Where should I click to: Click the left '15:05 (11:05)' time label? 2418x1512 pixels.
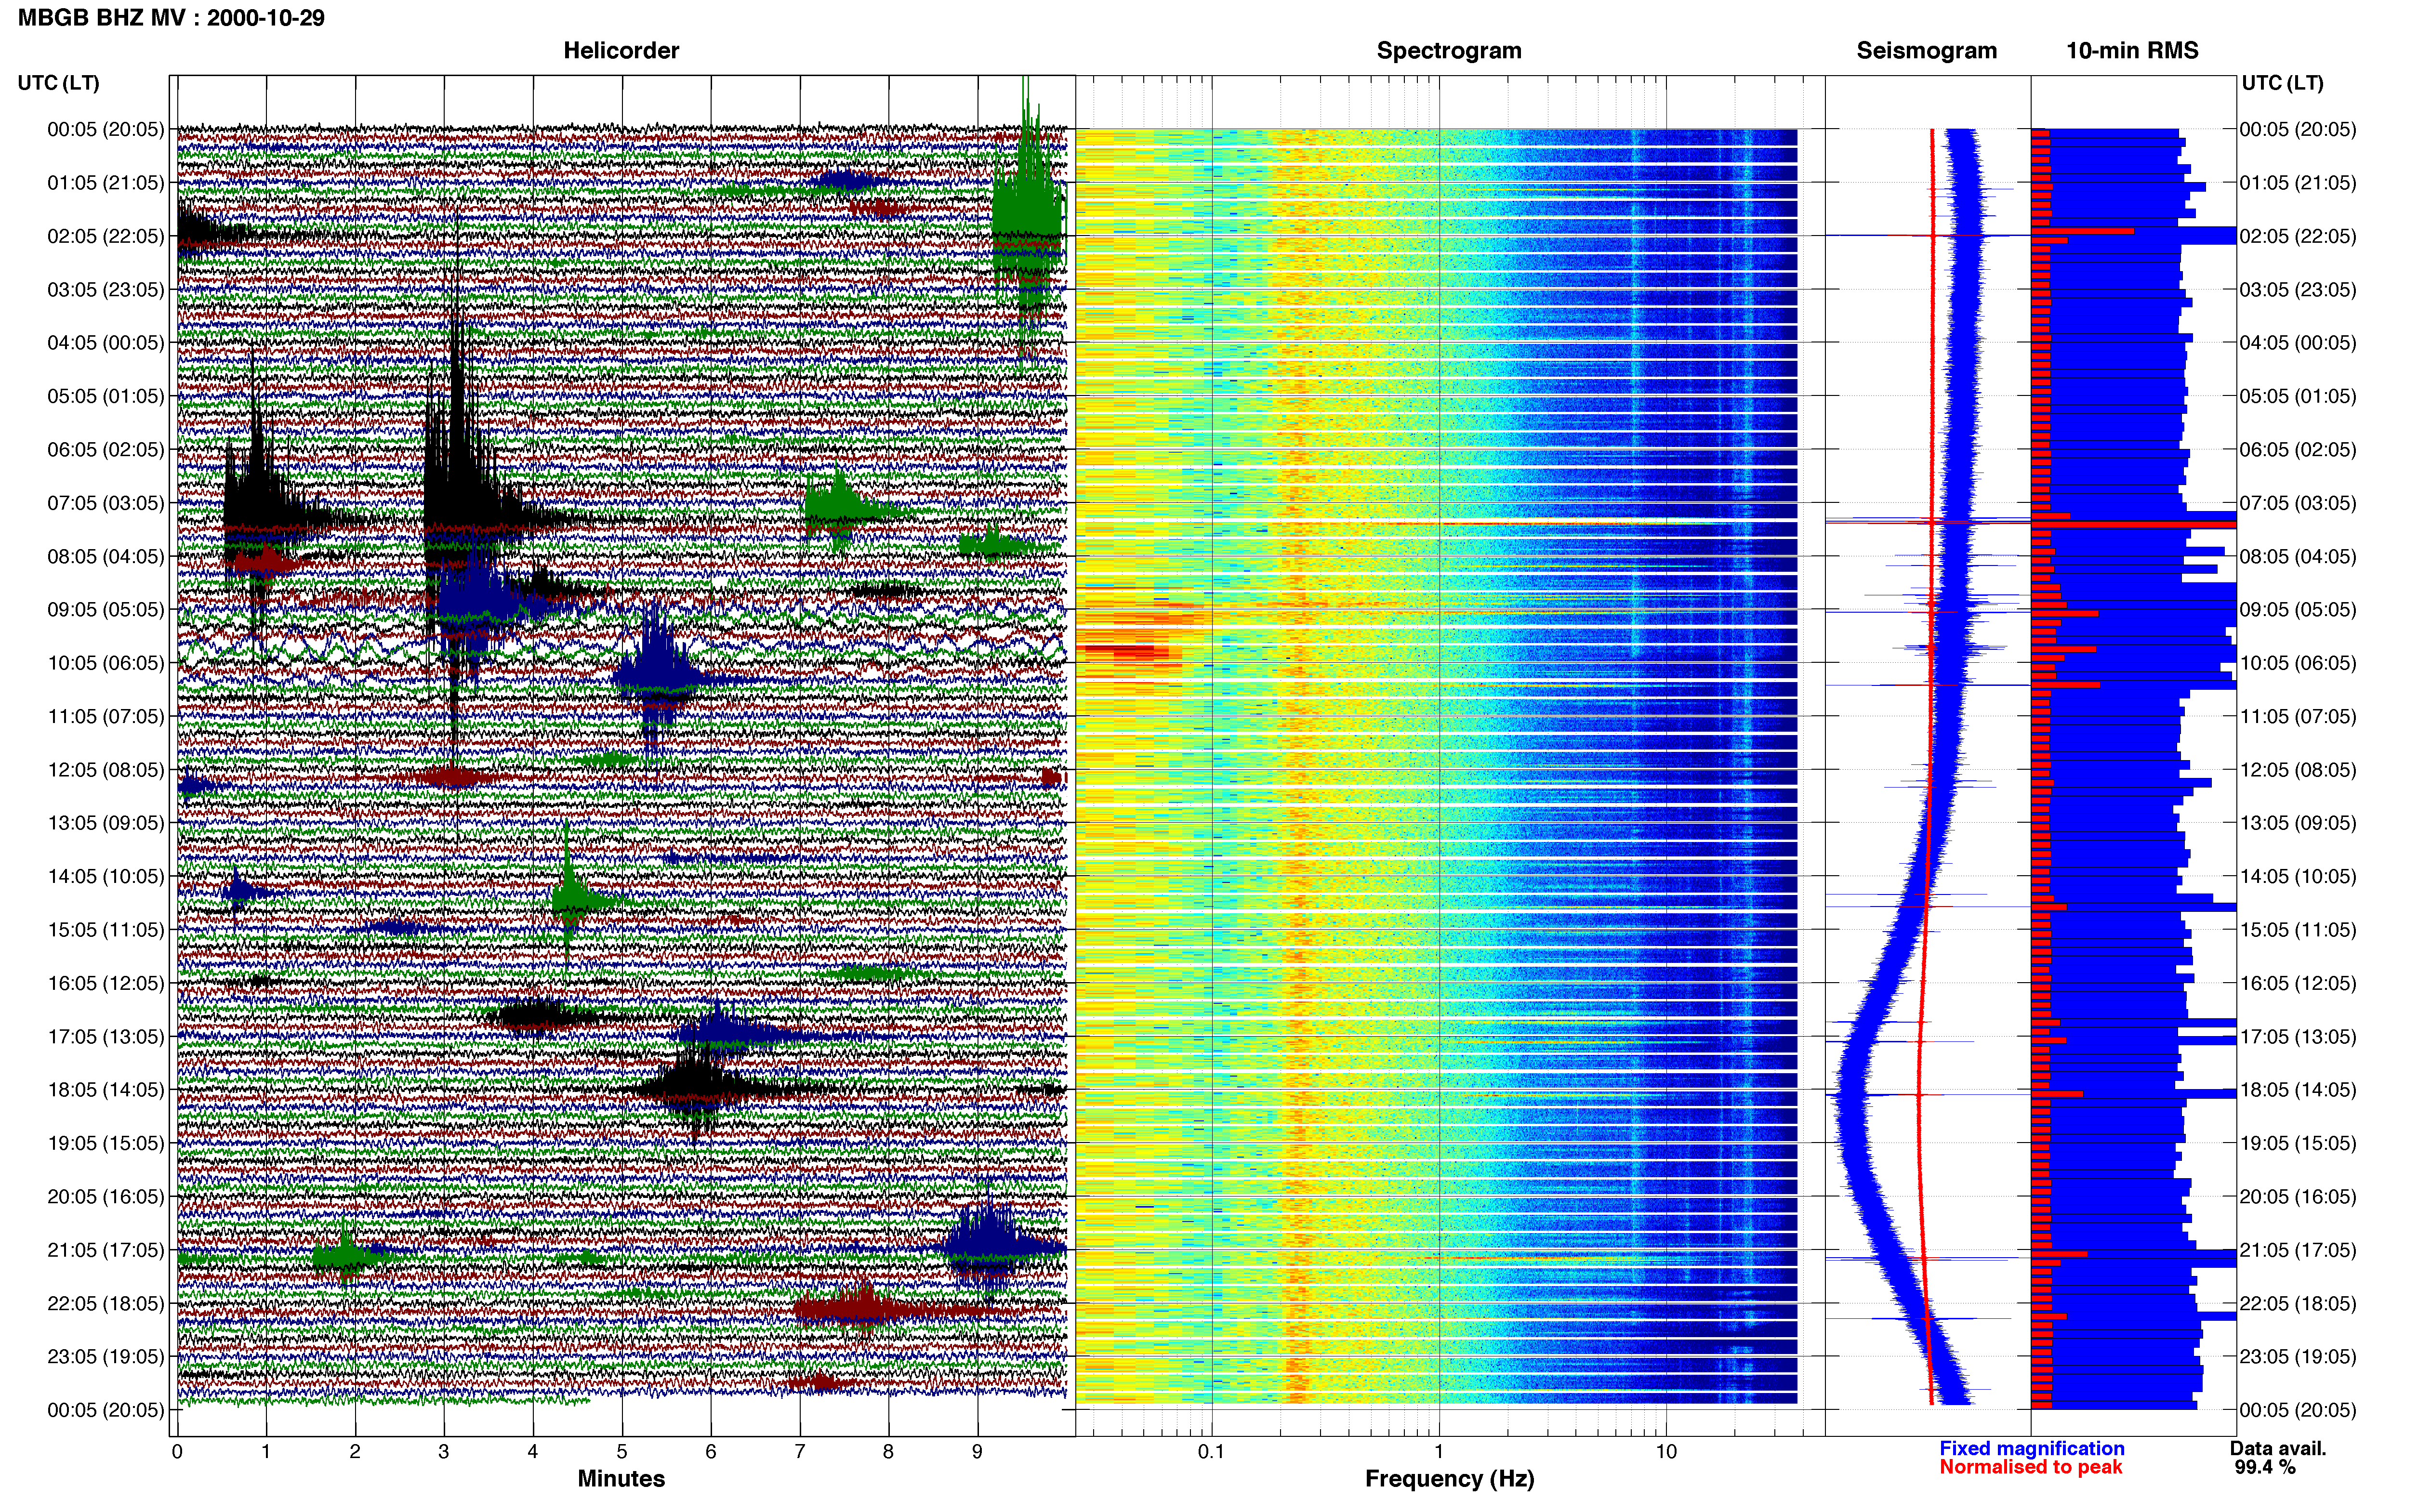coord(105,930)
